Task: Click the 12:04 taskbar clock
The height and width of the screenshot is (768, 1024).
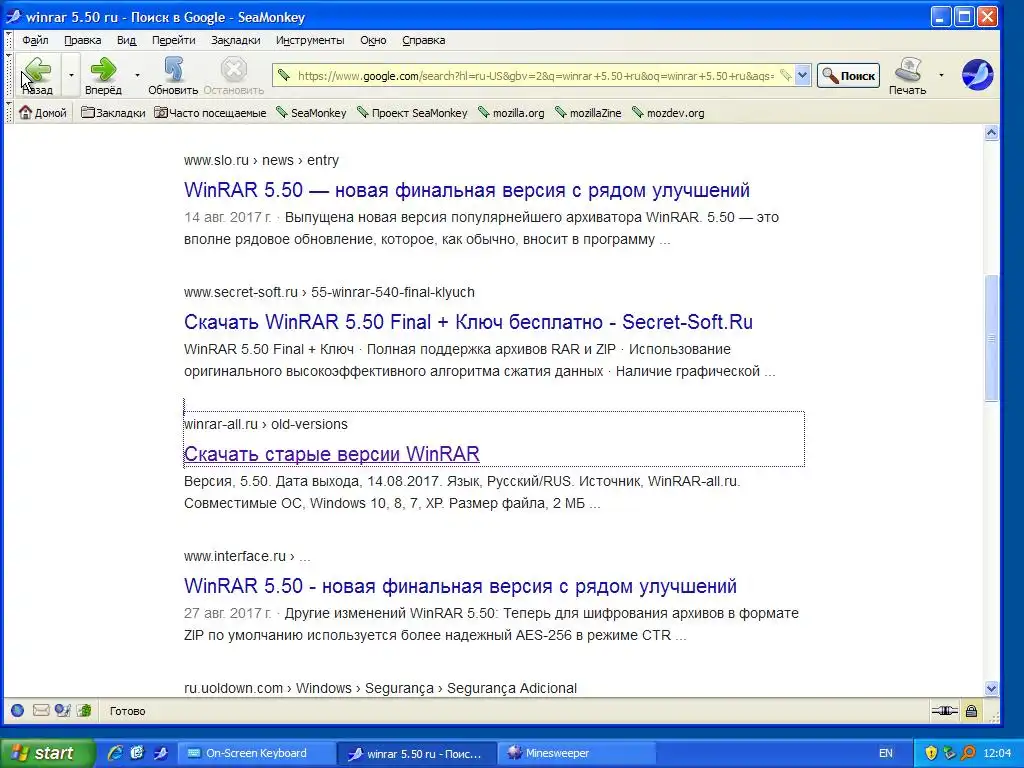Action: [997, 753]
